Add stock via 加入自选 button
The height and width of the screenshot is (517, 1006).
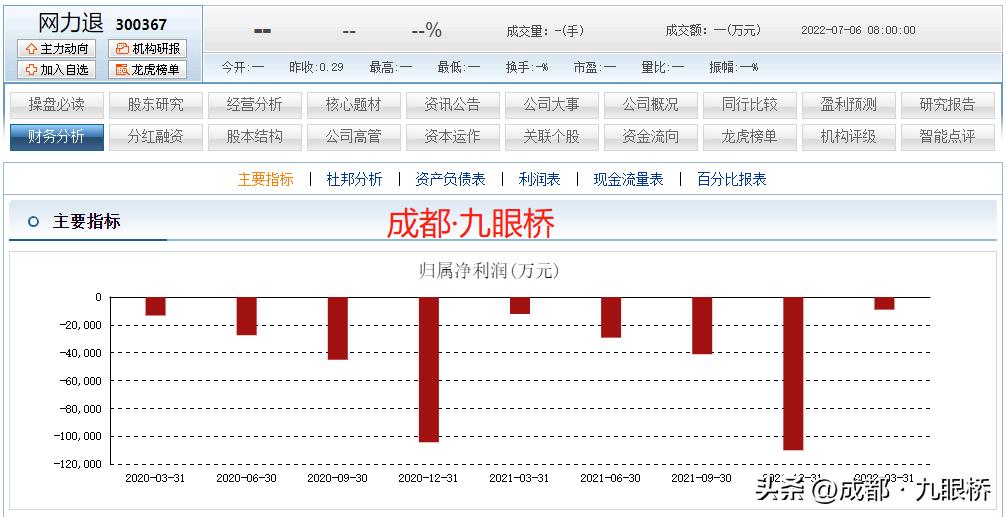56,69
